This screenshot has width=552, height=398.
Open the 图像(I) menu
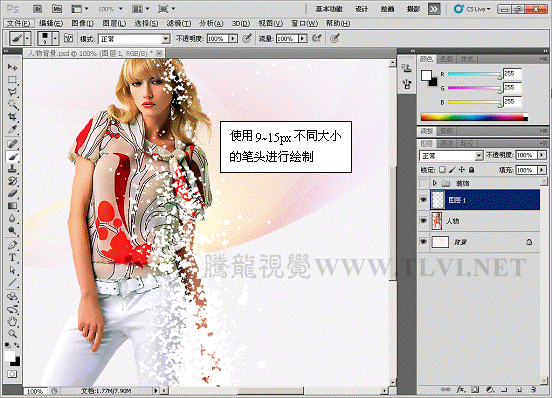click(x=82, y=24)
